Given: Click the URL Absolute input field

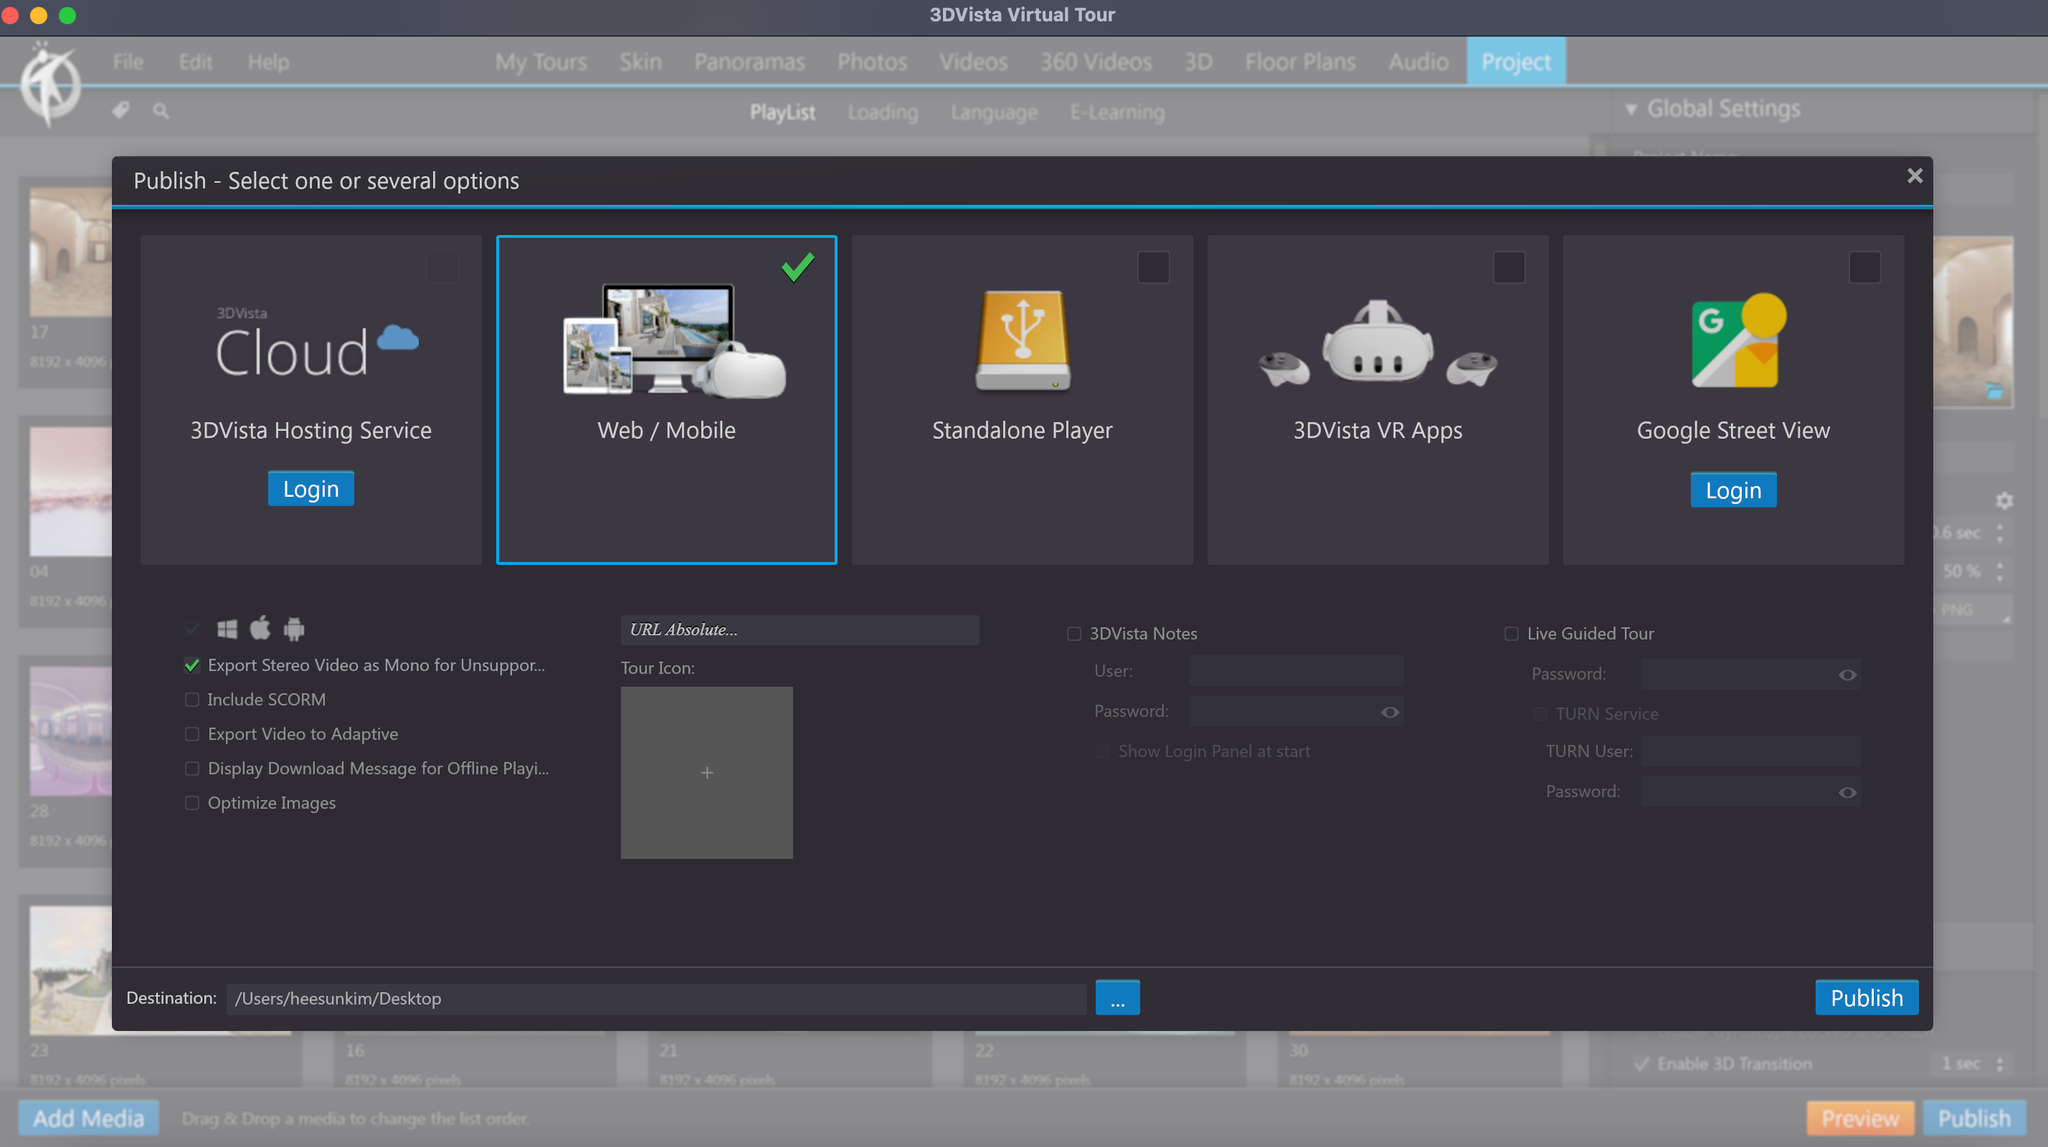Looking at the screenshot, I should click(800, 630).
